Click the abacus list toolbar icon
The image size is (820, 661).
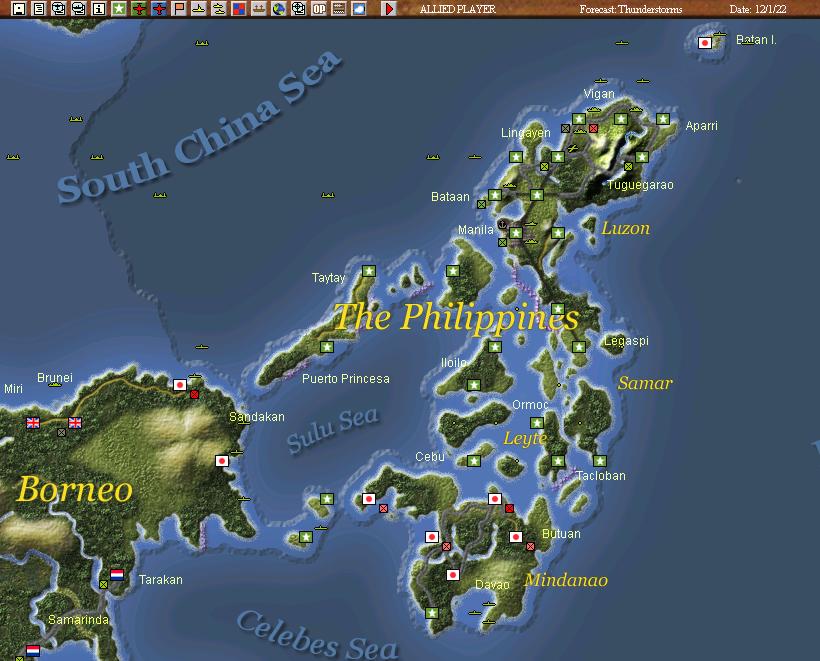339,8
